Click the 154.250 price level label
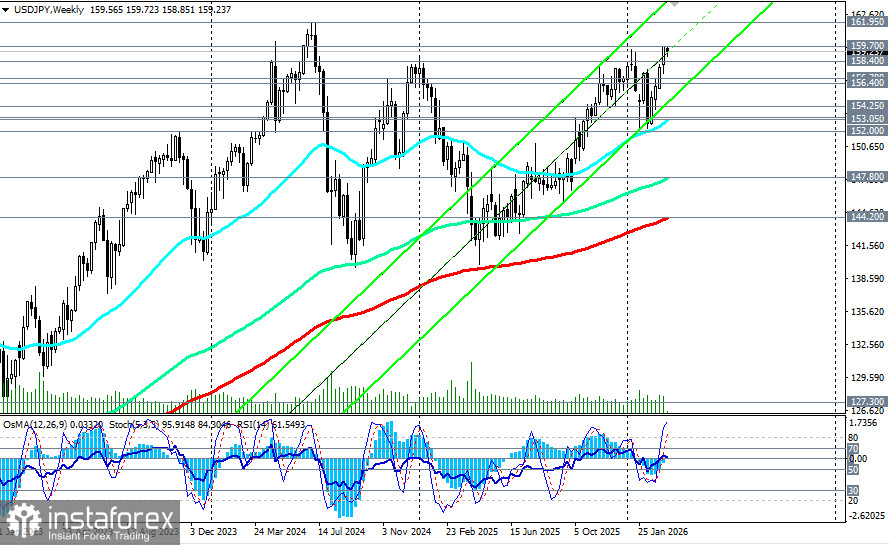The width and height of the screenshot is (889, 545). click(867, 105)
